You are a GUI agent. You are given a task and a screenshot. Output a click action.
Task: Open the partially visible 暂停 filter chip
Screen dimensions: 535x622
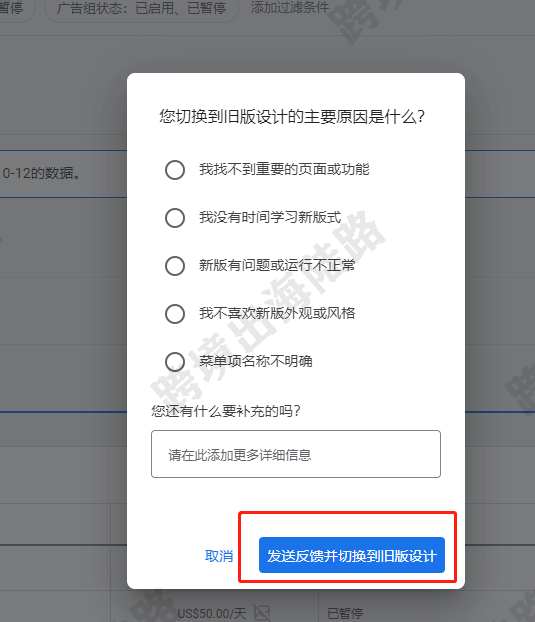14,8
